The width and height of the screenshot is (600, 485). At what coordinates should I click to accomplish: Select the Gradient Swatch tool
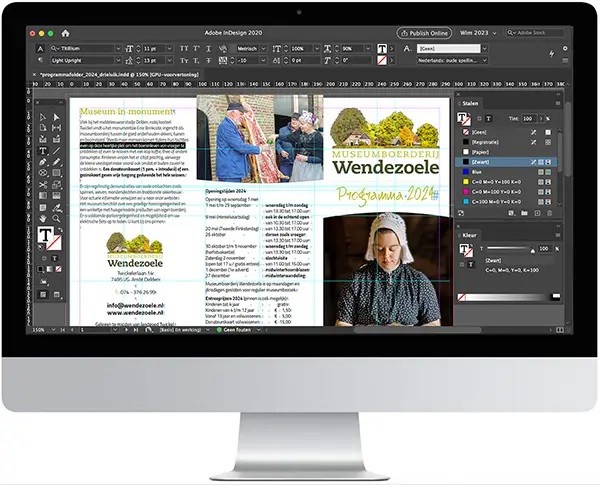42,196
